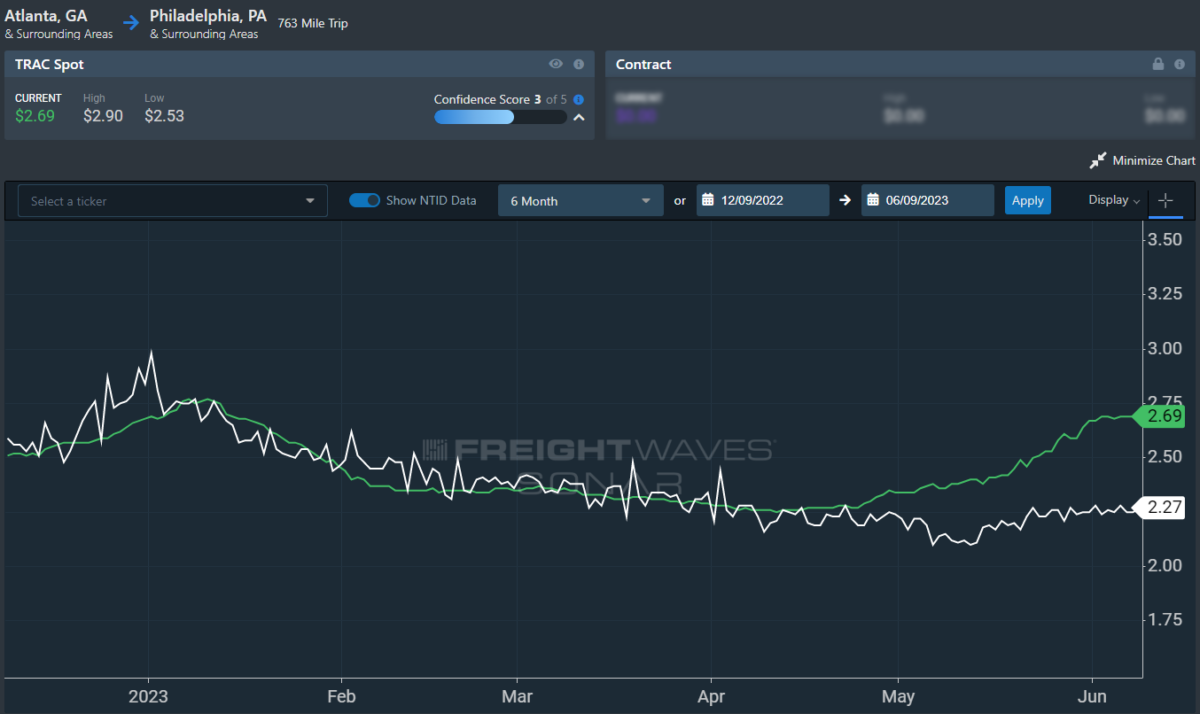1200x714 pixels.
Task: Collapse the Confidence Score chevron
Action: [x=578, y=117]
